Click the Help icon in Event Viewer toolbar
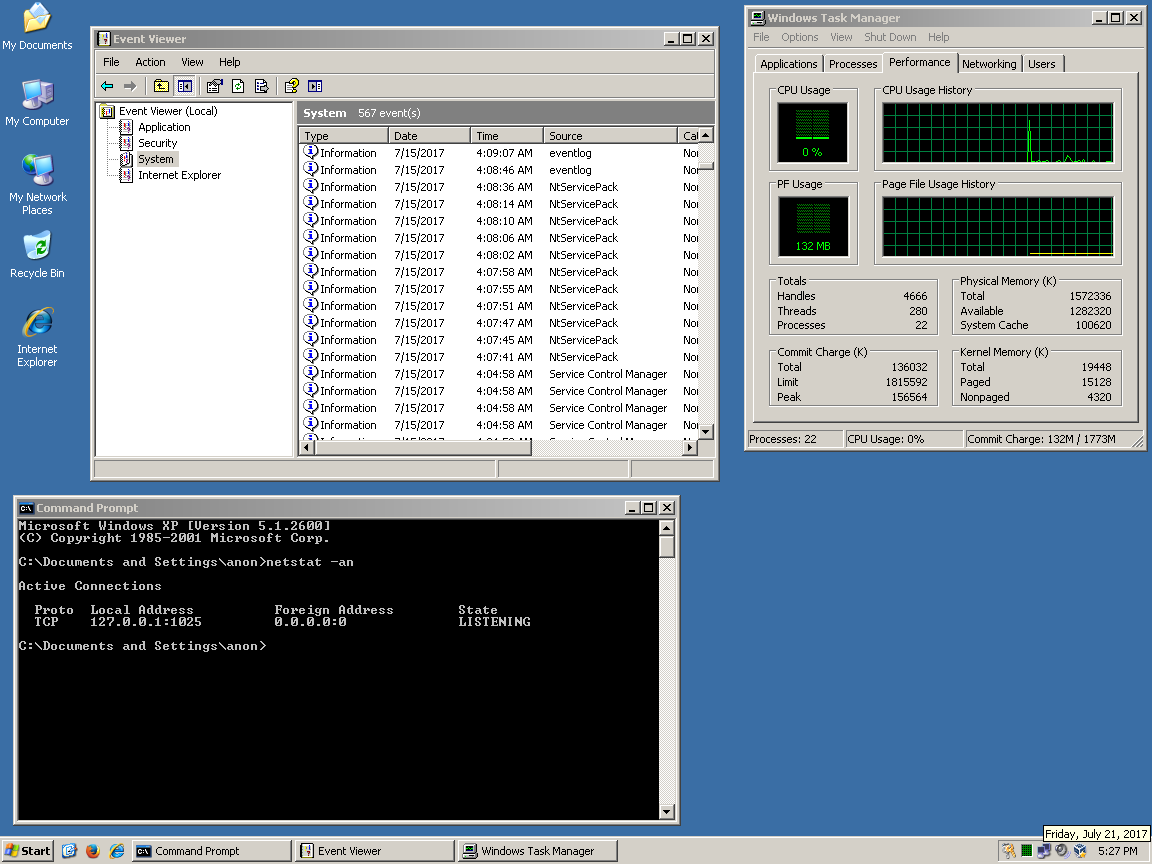1152x864 pixels. coord(292,86)
